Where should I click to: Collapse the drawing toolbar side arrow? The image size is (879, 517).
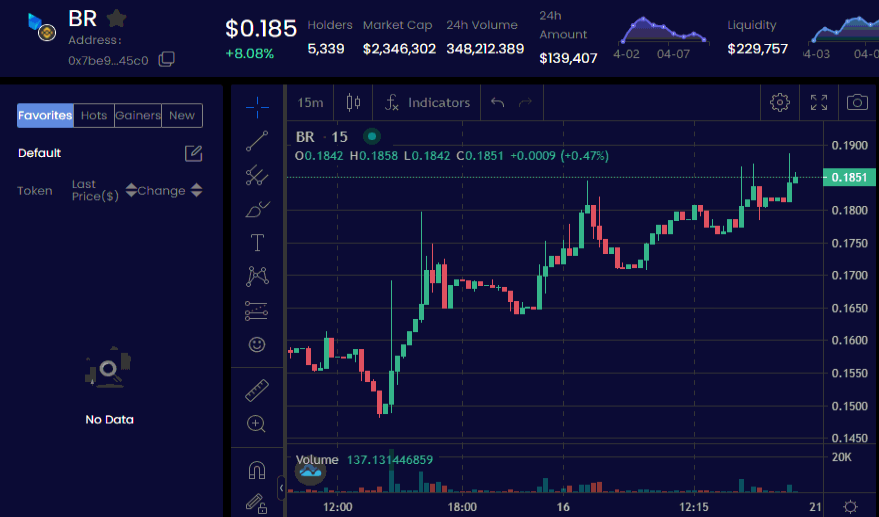(x=281, y=488)
